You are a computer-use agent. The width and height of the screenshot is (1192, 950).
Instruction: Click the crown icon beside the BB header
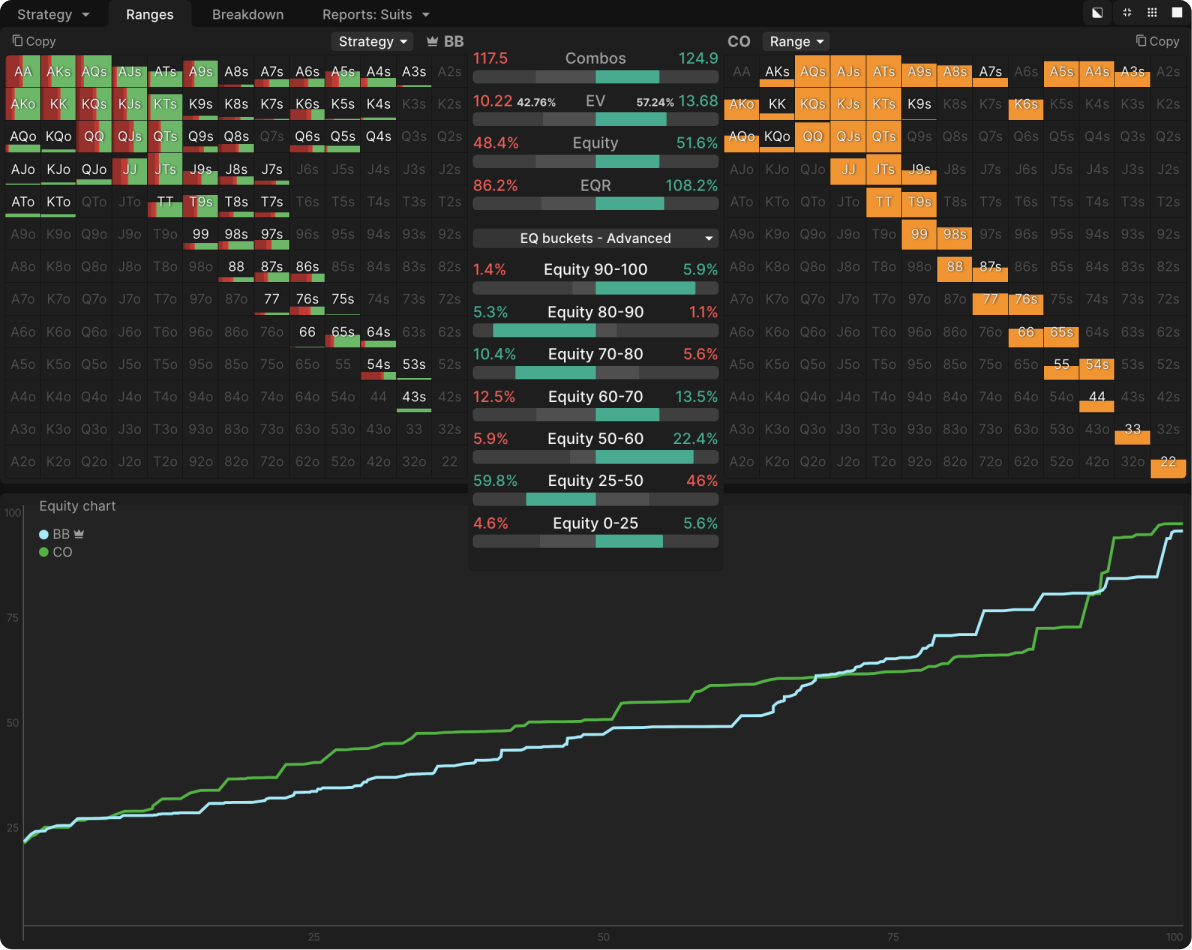(x=432, y=41)
